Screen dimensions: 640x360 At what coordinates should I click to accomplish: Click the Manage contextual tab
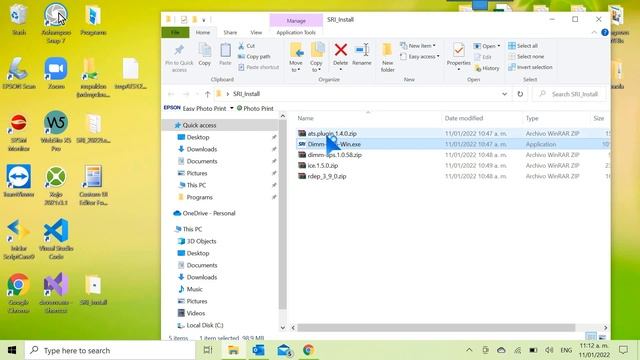tap(296, 20)
